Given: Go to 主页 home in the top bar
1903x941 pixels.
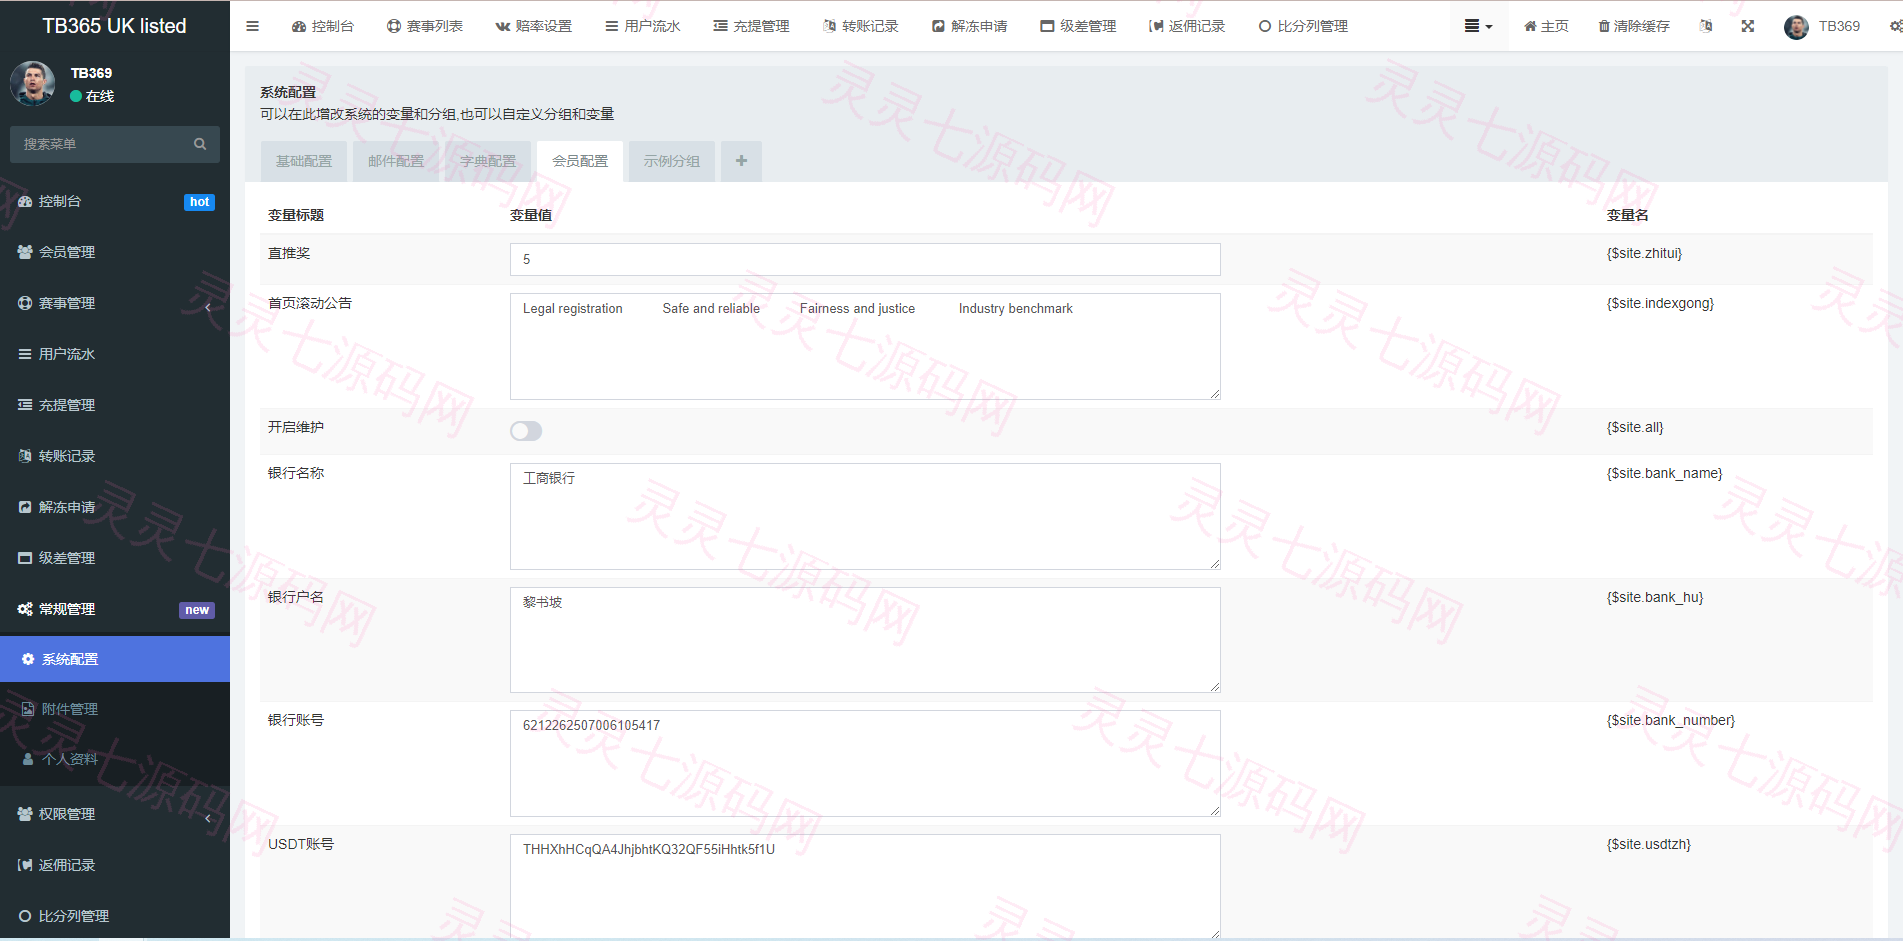Looking at the screenshot, I should (1546, 26).
